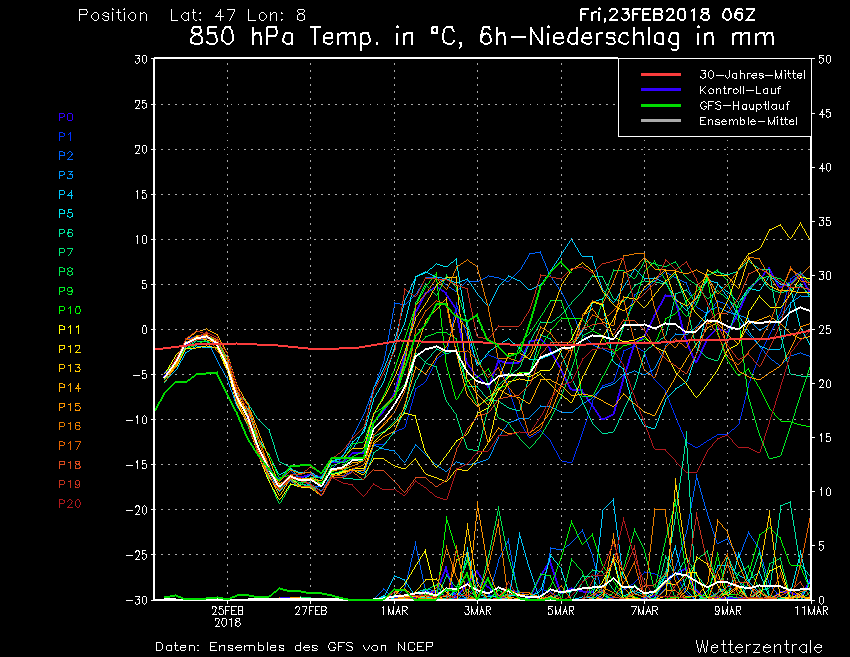The height and width of the screenshot is (657, 850).
Task: Click the -15 temperature axis value
Action: tap(137, 465)
